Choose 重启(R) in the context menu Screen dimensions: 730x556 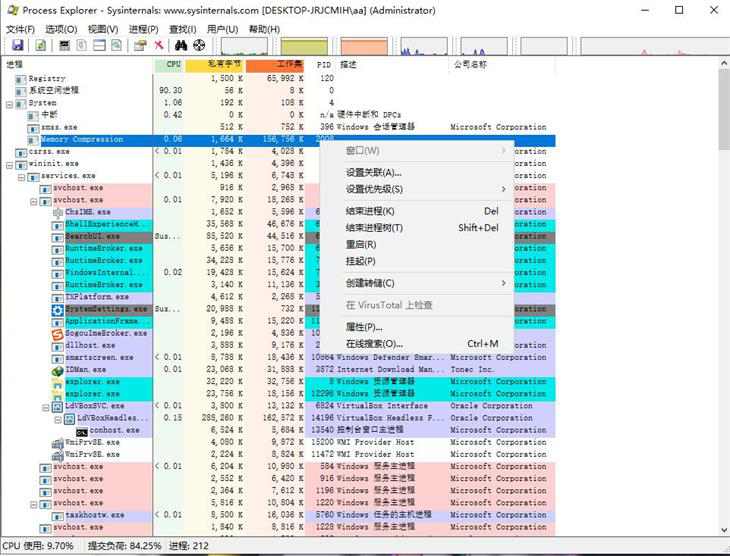click(417, 244)
